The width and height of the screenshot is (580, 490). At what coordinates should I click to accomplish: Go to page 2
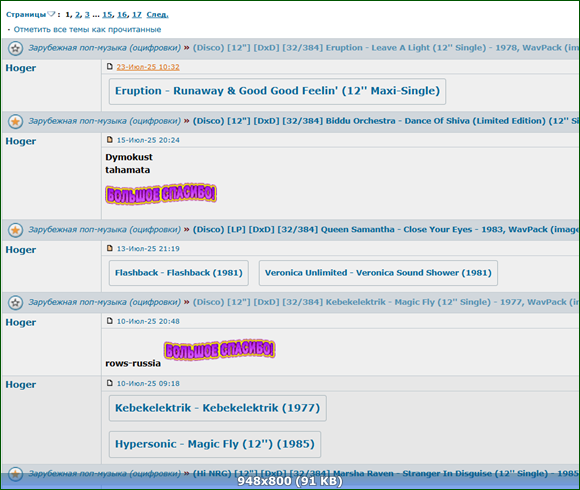pos(77,14)
